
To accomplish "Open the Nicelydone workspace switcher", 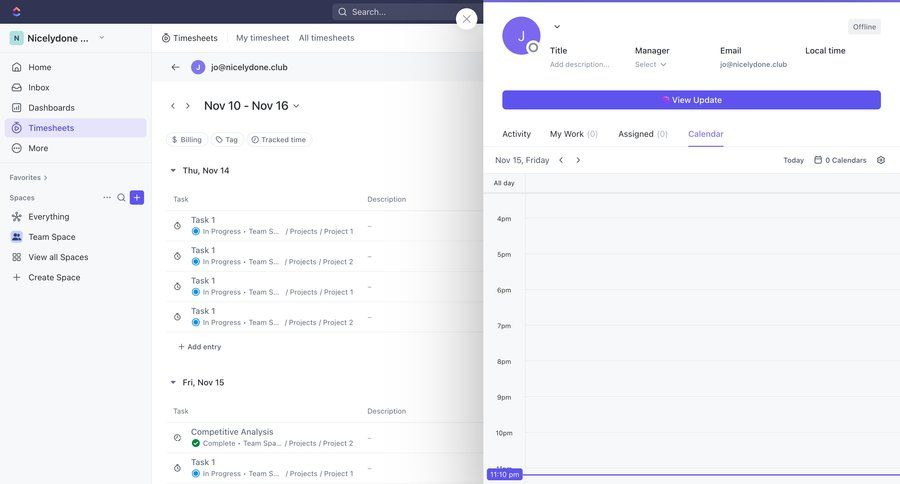I will pos(57,38).
